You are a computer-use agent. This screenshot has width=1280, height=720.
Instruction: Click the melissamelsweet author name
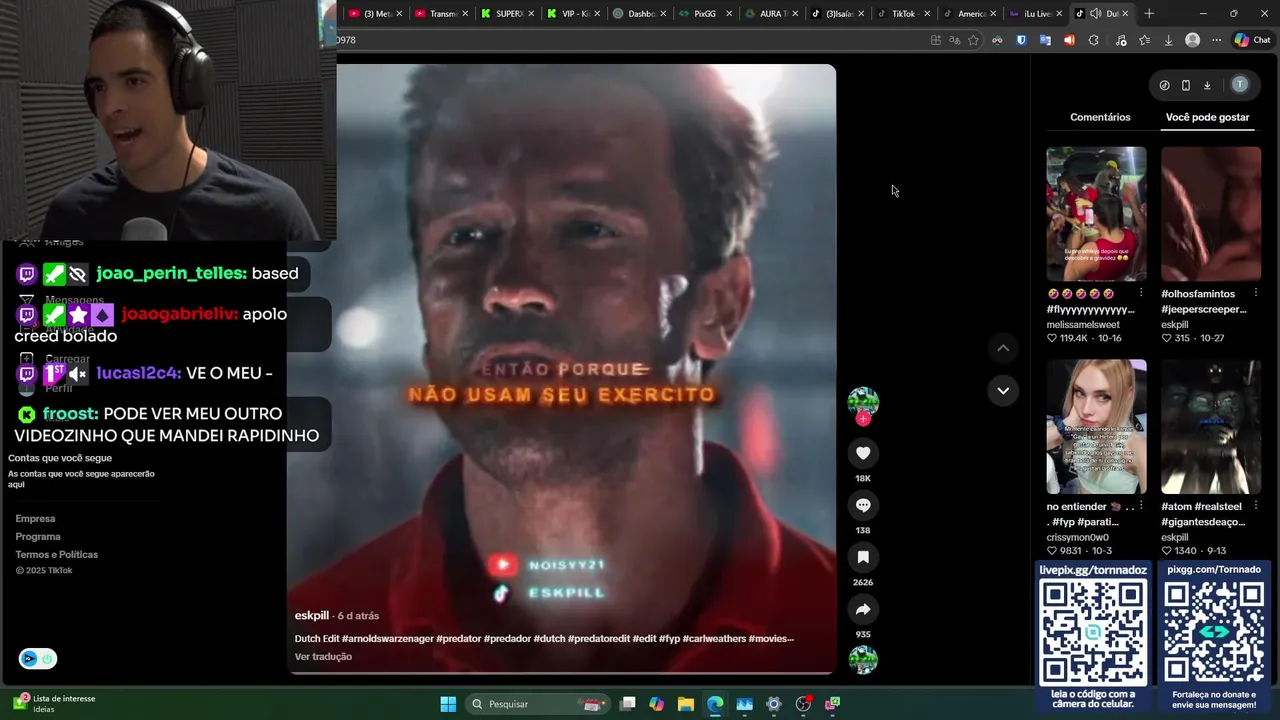click(1083, 325)
